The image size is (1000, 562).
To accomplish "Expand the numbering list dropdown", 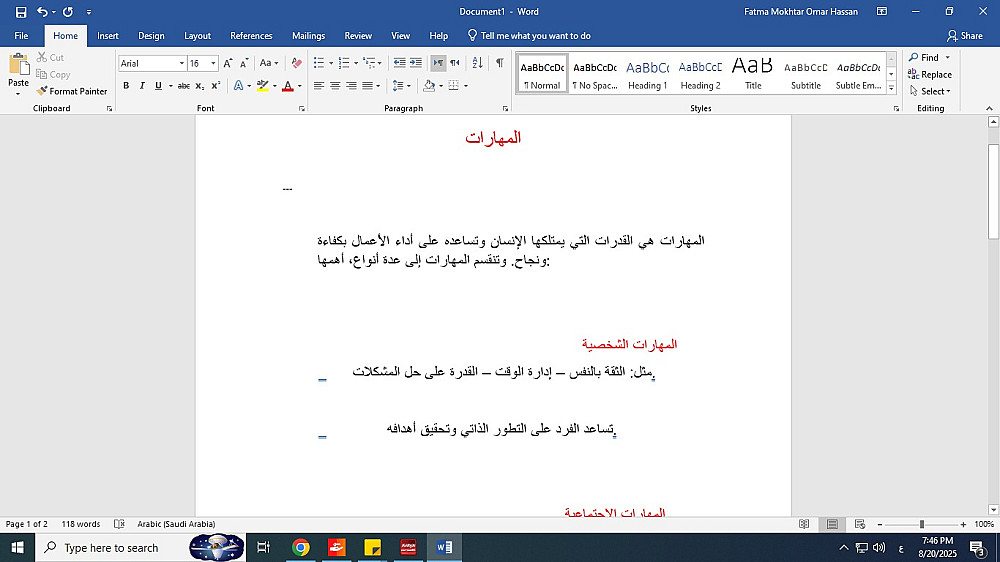I will (x=356, y=63).
